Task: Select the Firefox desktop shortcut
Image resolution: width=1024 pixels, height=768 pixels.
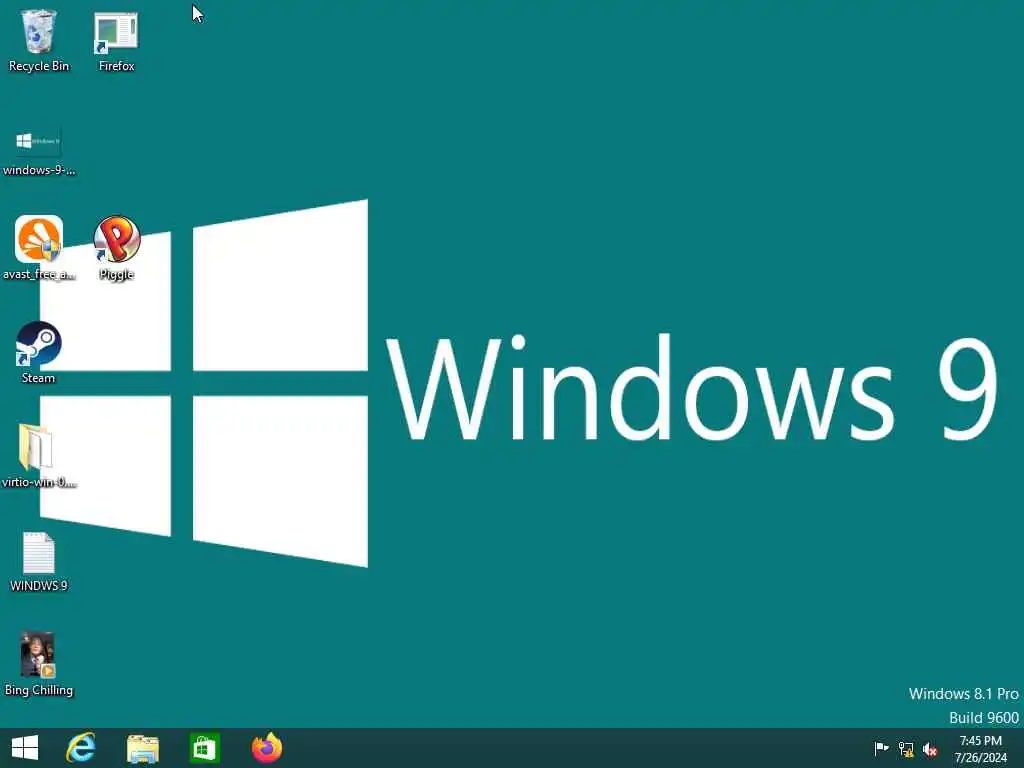Action: pyautogui.click(x=116, y=40)
